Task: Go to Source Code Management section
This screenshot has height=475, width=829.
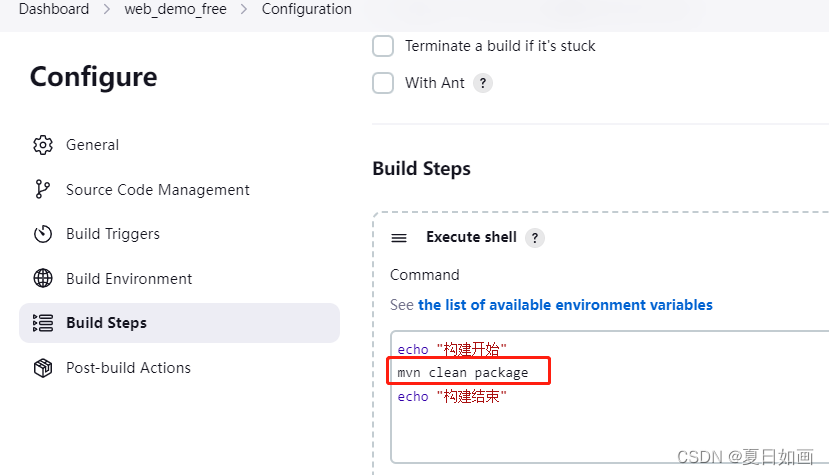Action: click(x=157, y=190)
